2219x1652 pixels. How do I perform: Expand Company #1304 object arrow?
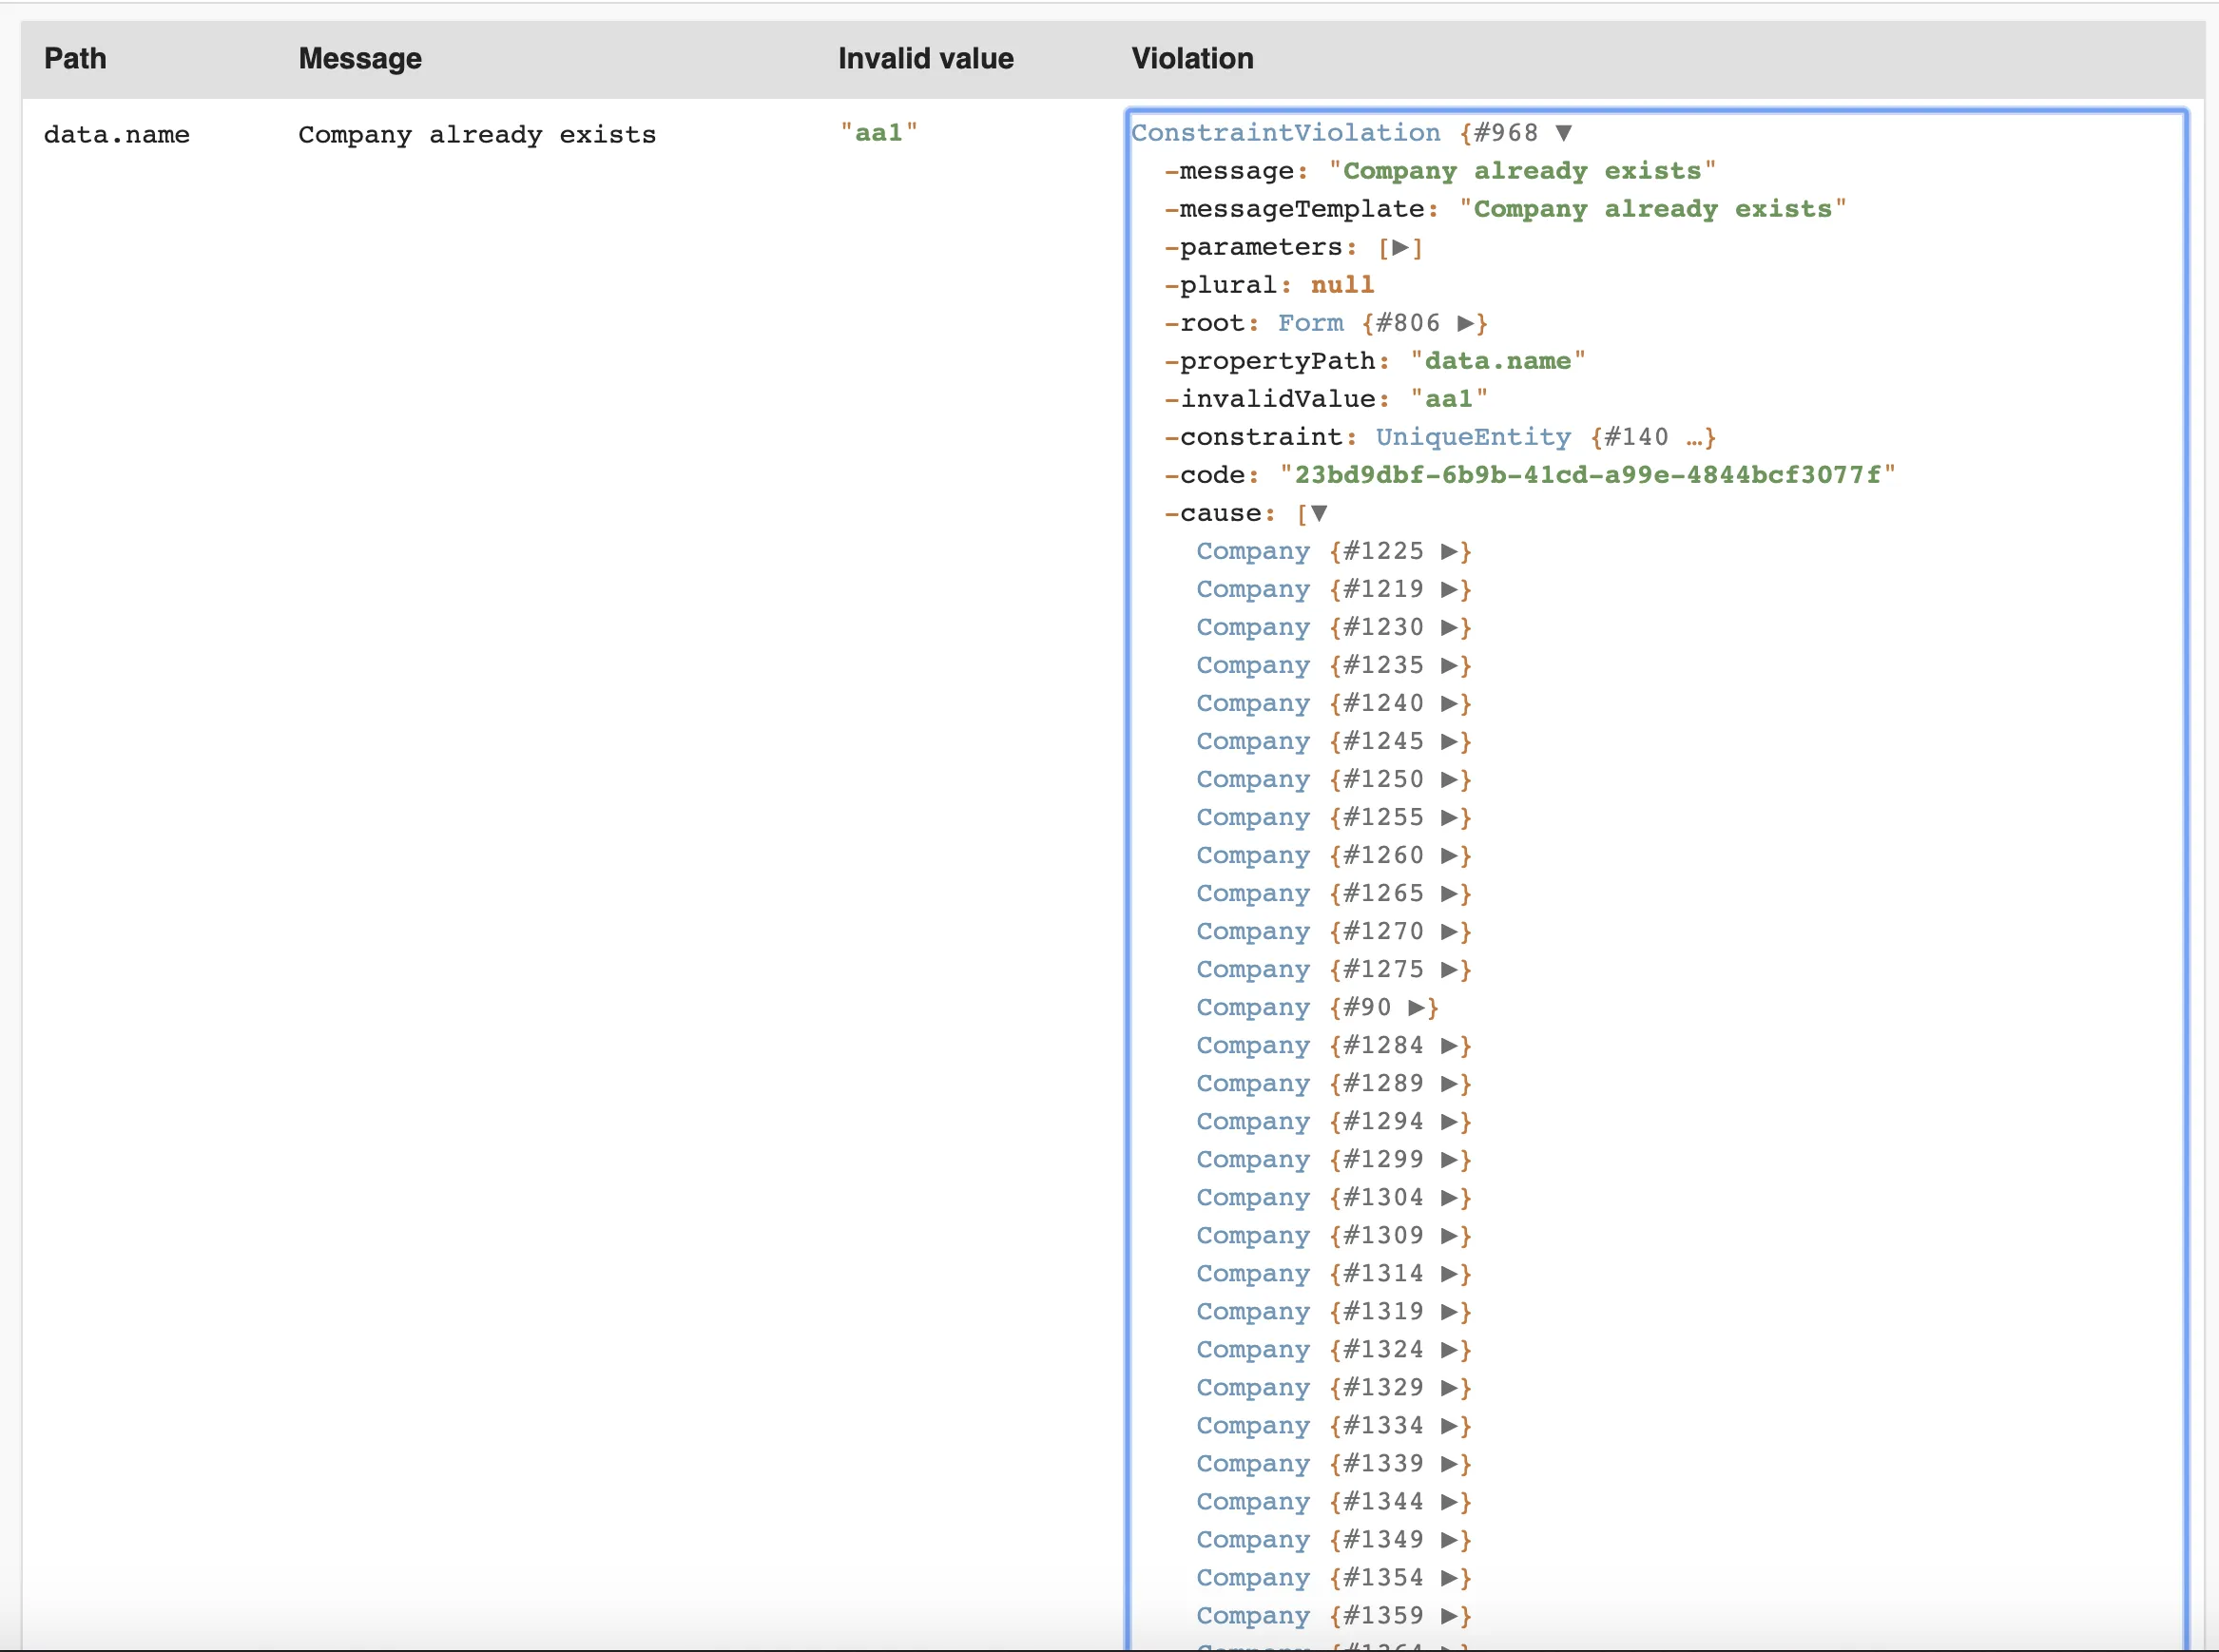(1449, 1197)
